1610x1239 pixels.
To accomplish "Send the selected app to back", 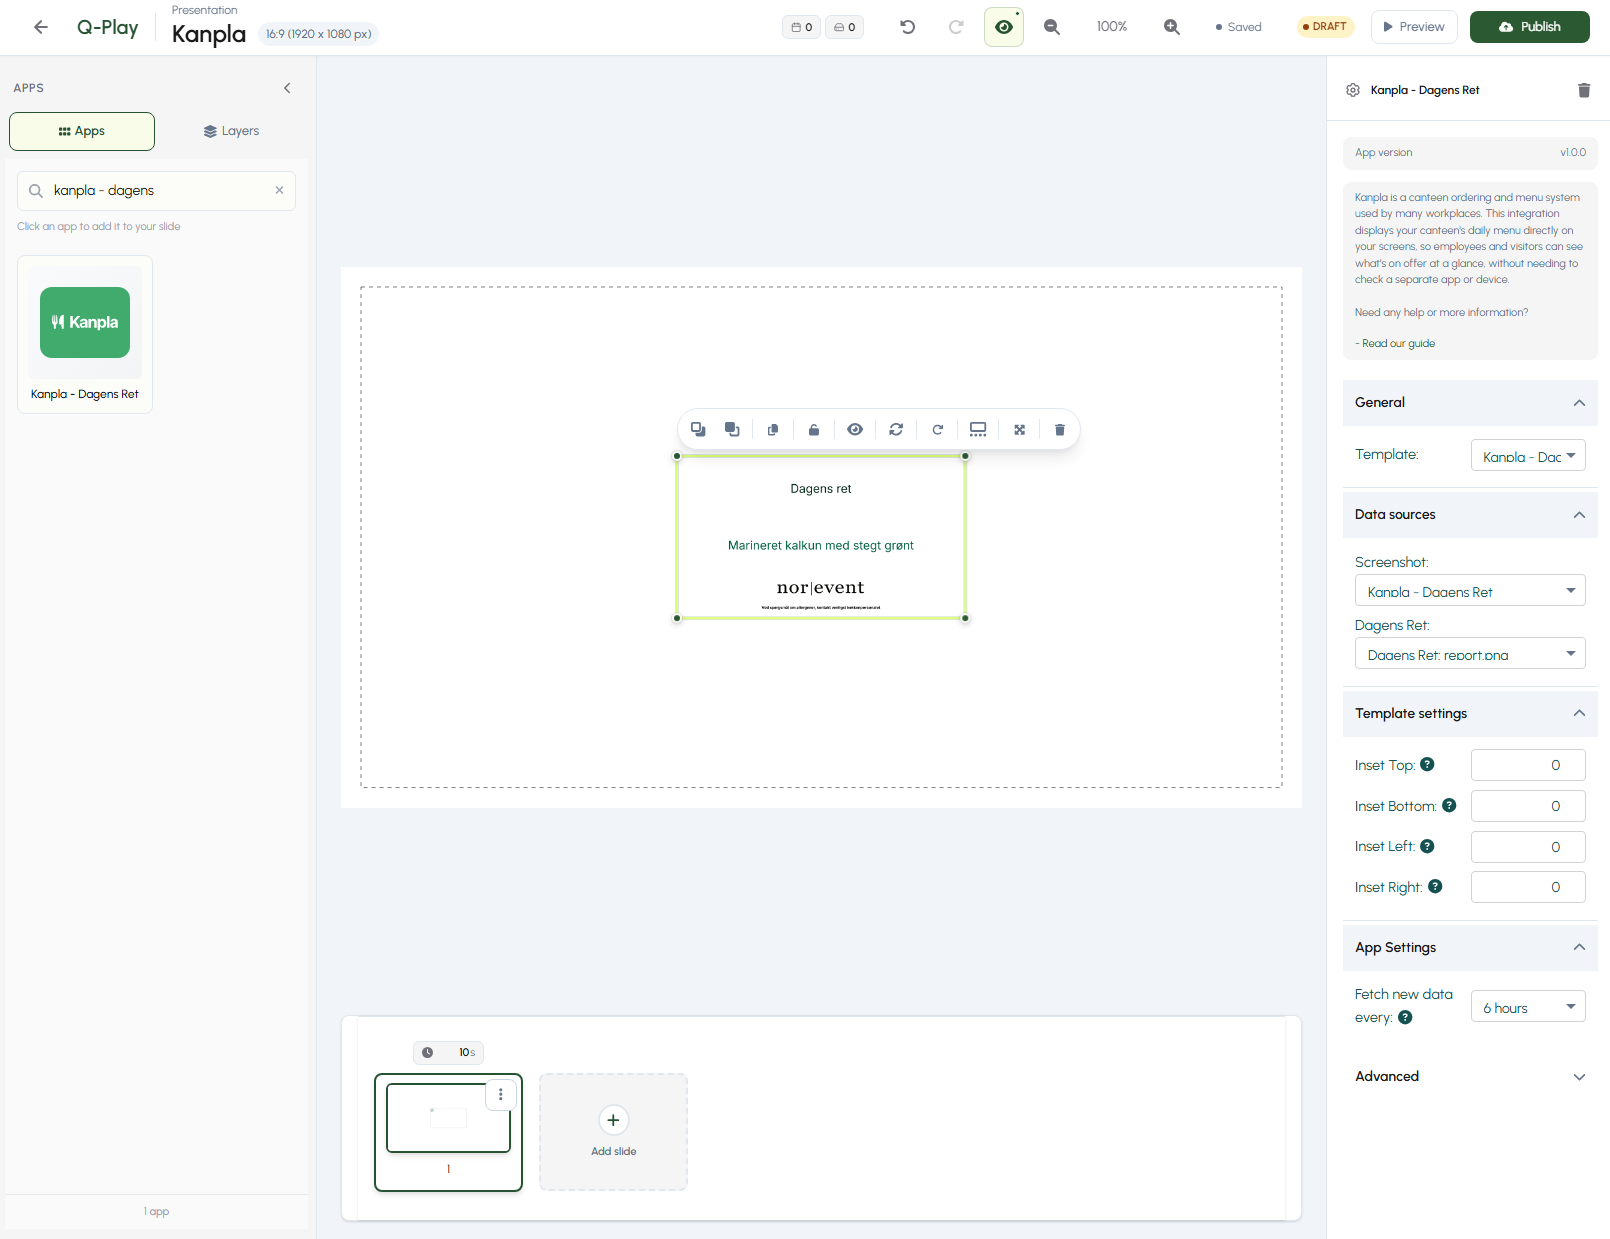I will [x=732, y=429].
